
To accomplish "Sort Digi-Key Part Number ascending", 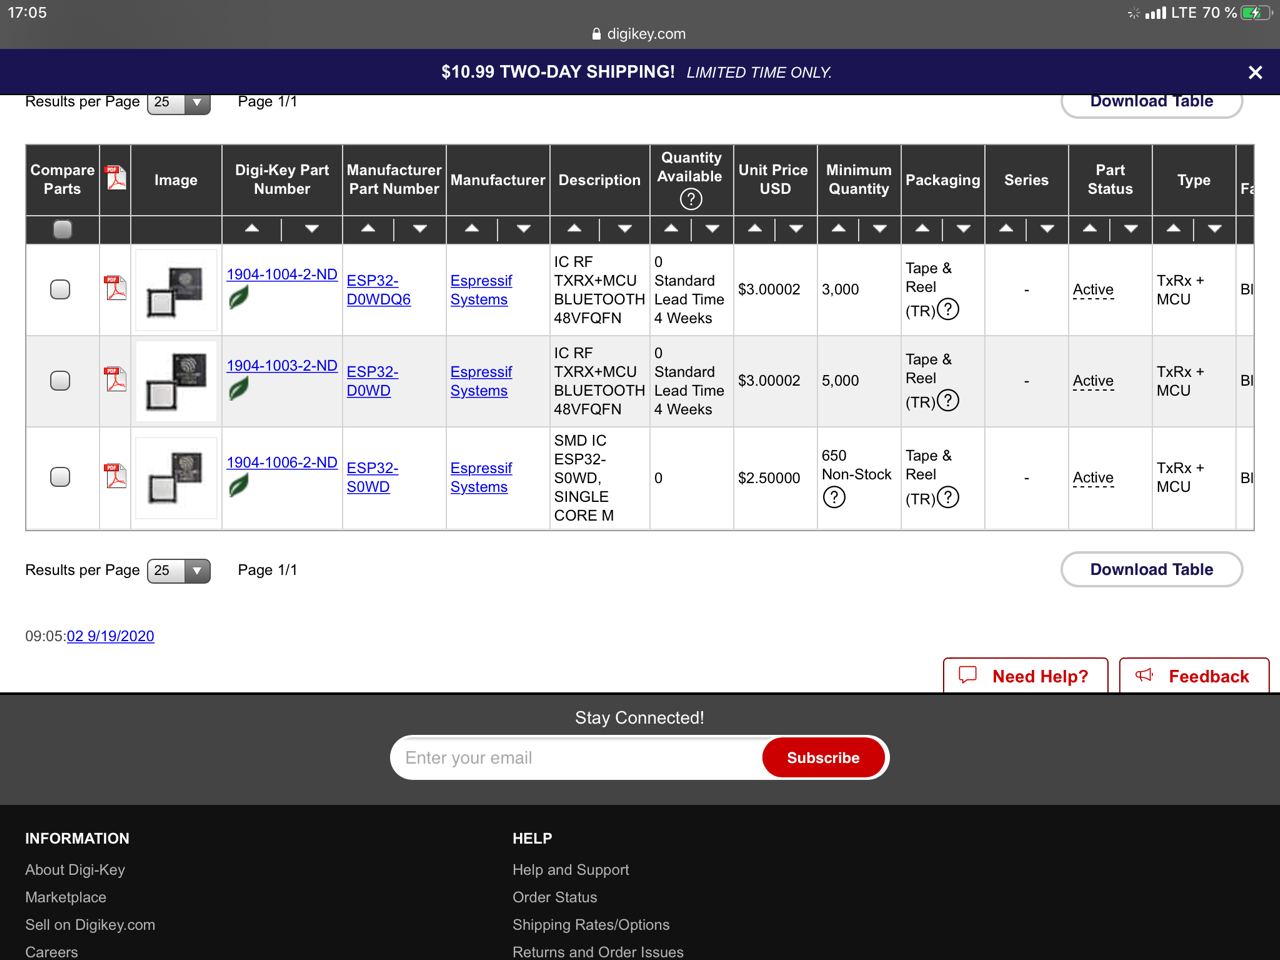I will coord(252,229).
